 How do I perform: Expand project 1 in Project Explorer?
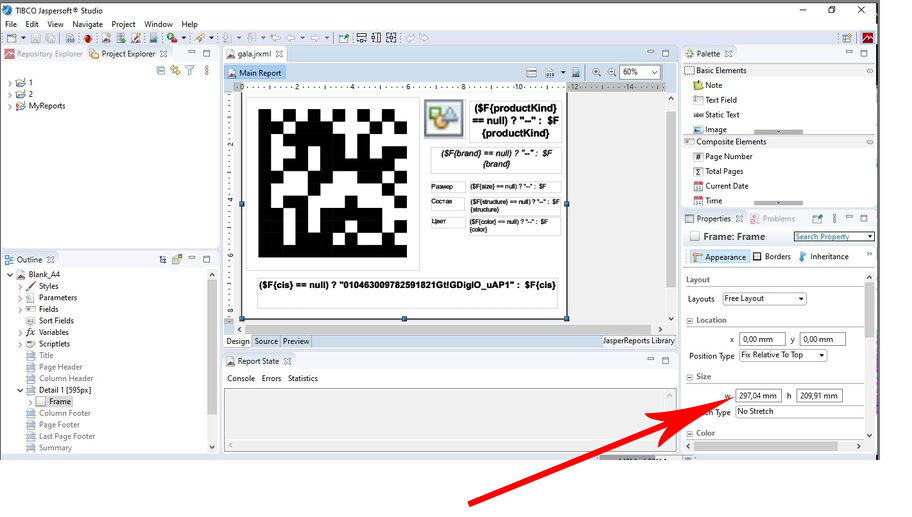[9, 83]
